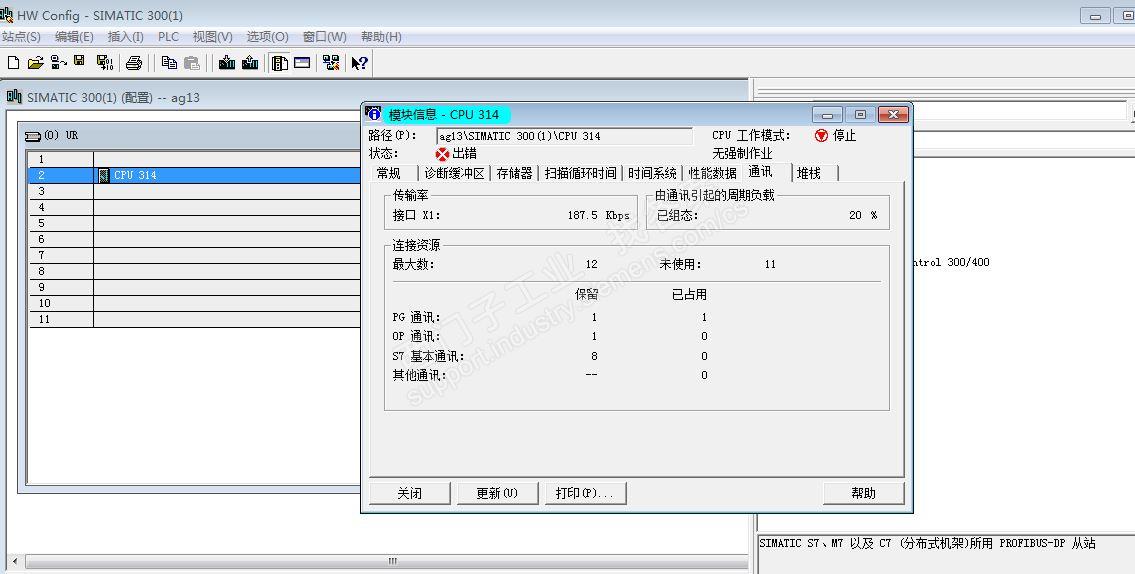Click the Open ONLINE station icon
Screen dimensions: 1135x574
click(x=59, y=63)
